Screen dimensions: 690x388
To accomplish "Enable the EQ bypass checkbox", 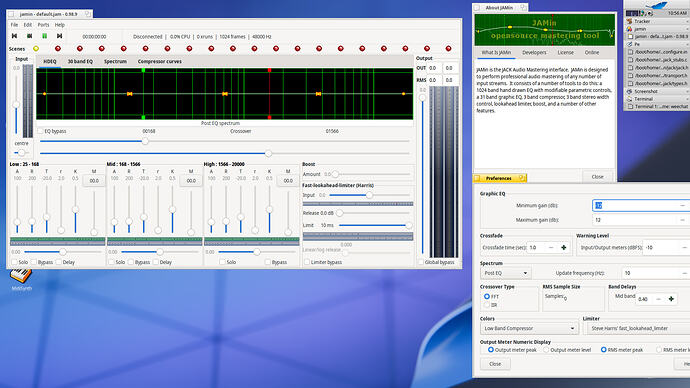I will coord(40,131).
